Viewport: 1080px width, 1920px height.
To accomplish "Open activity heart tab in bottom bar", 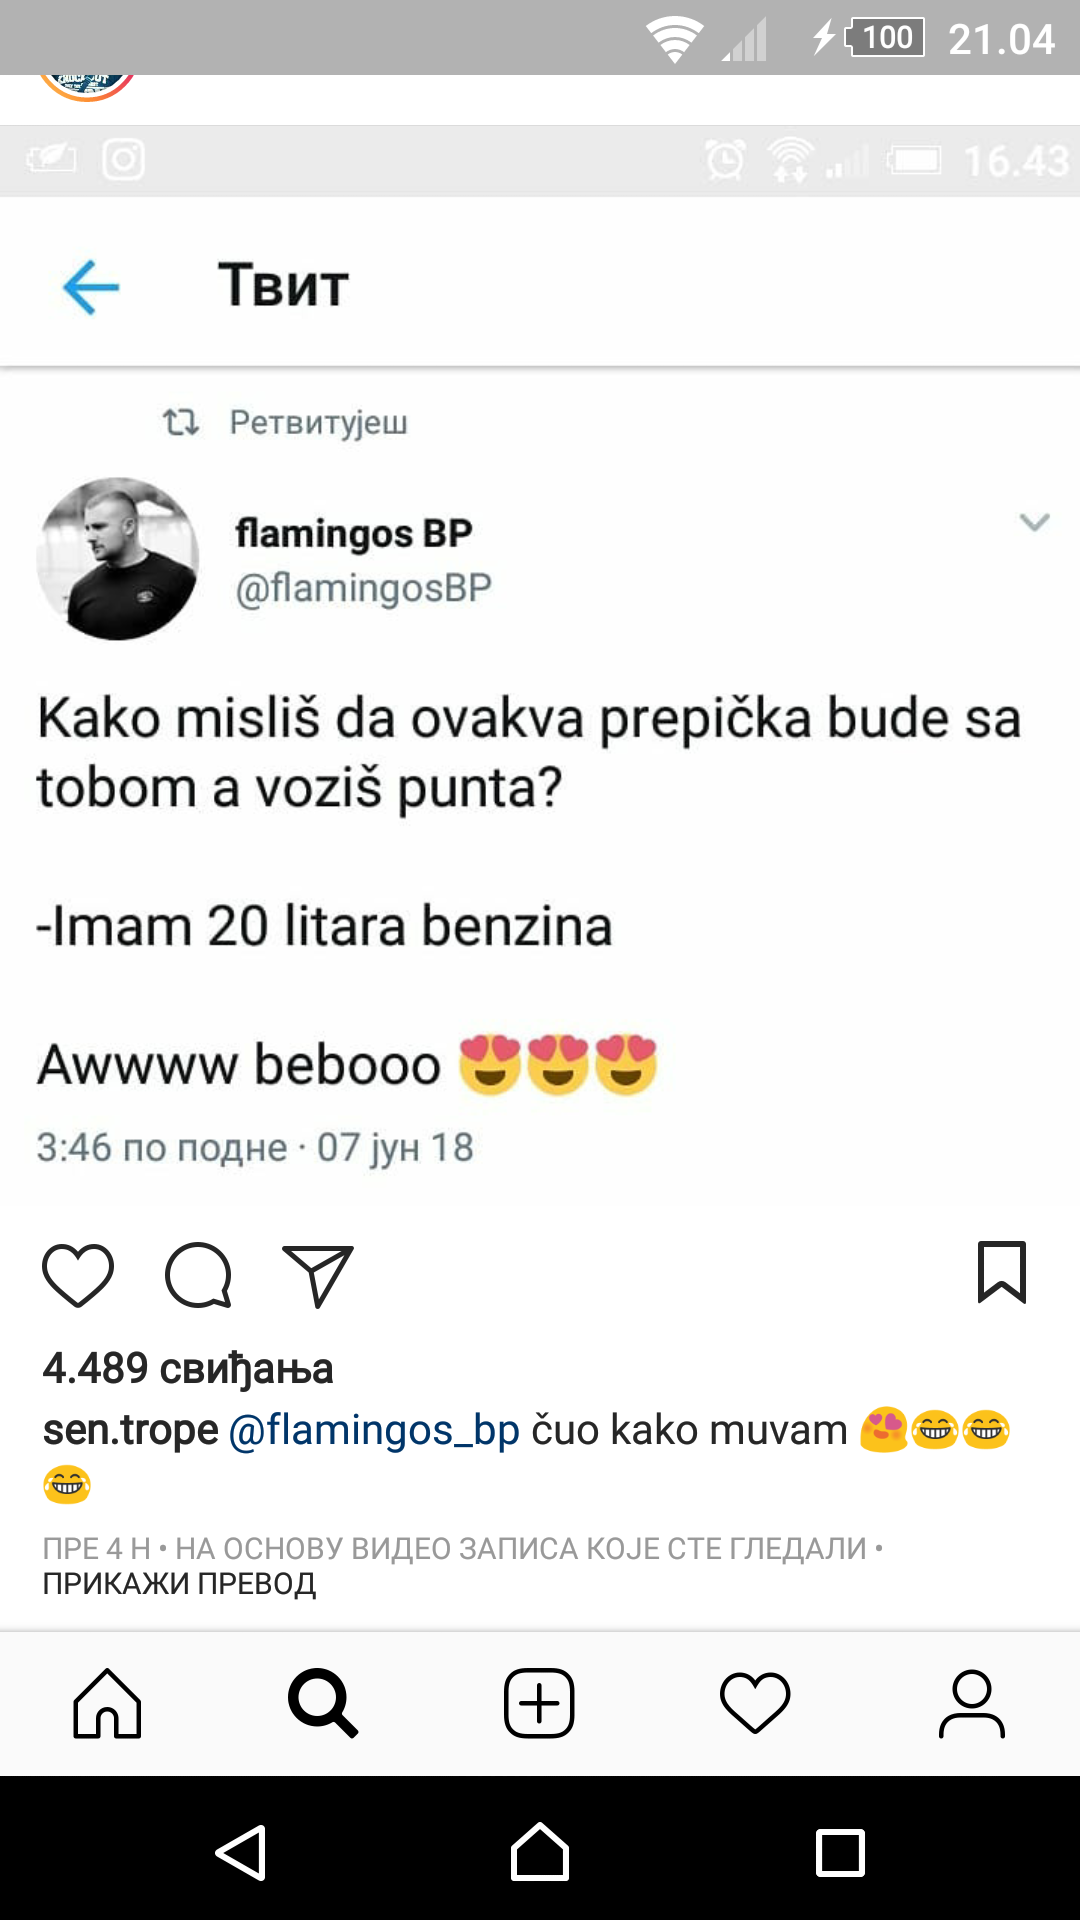I will [x=755, y=1703].
